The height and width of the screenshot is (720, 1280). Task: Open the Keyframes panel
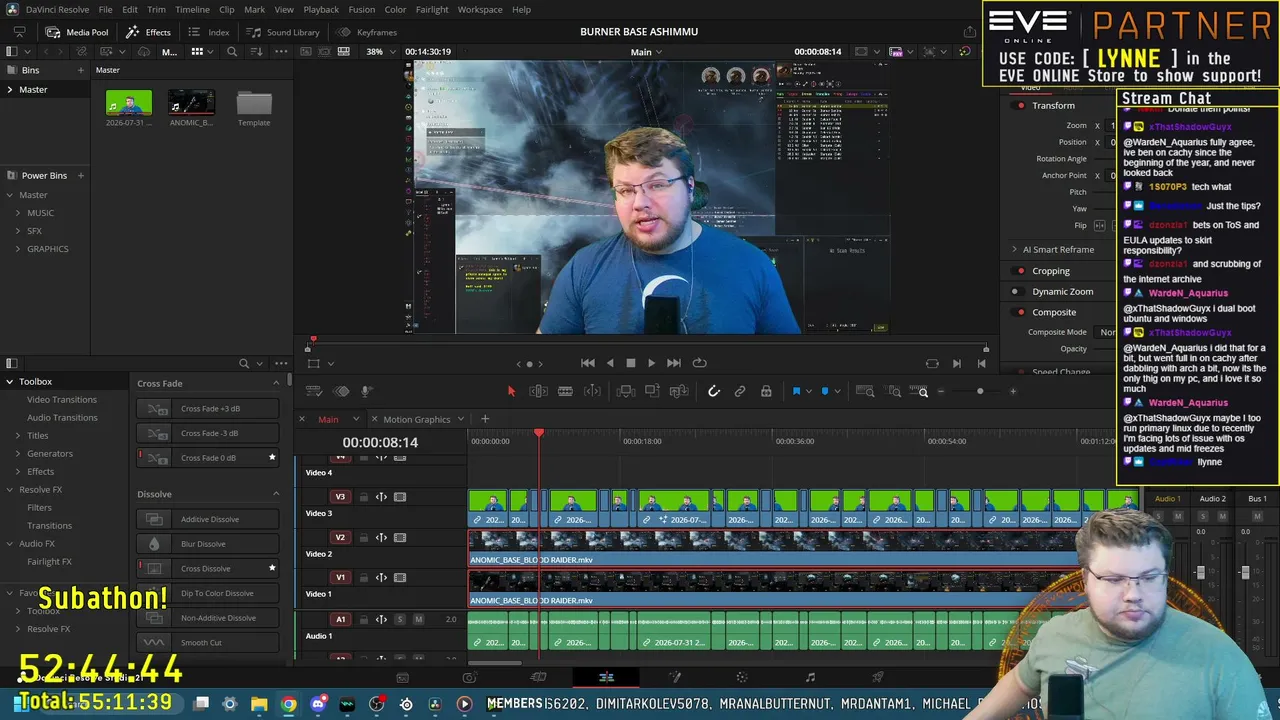tap(367, 32)
